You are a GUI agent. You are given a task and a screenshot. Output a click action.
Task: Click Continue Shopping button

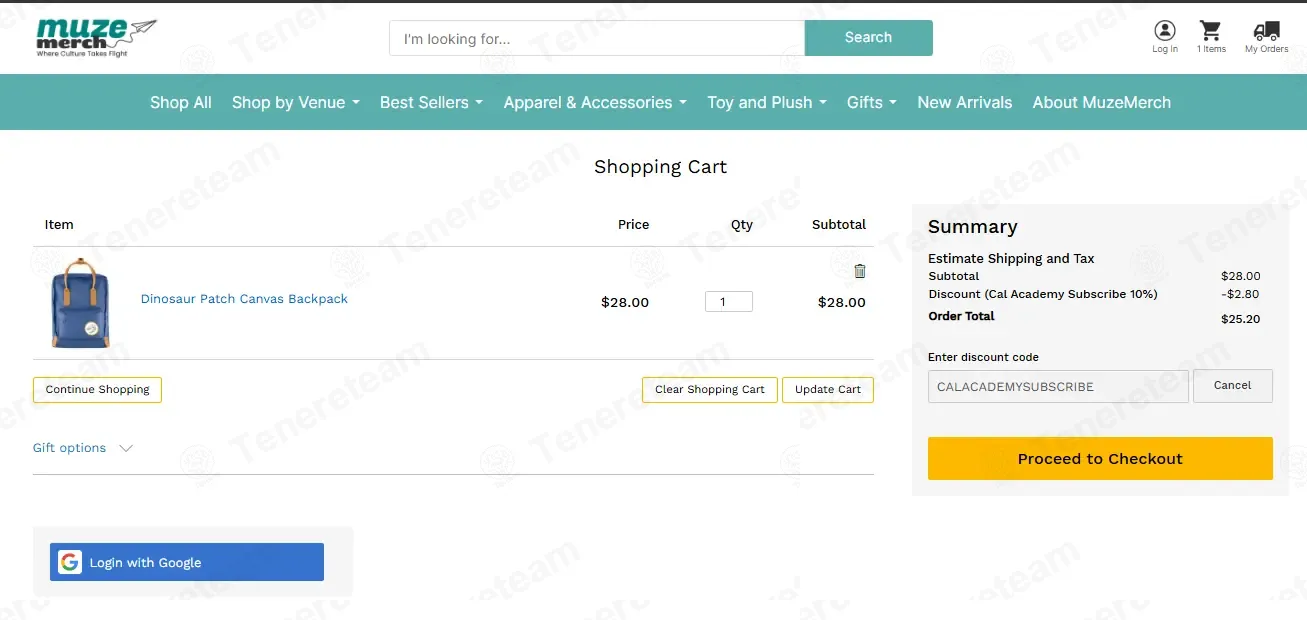pyautogui.click(x=97, y=390)
